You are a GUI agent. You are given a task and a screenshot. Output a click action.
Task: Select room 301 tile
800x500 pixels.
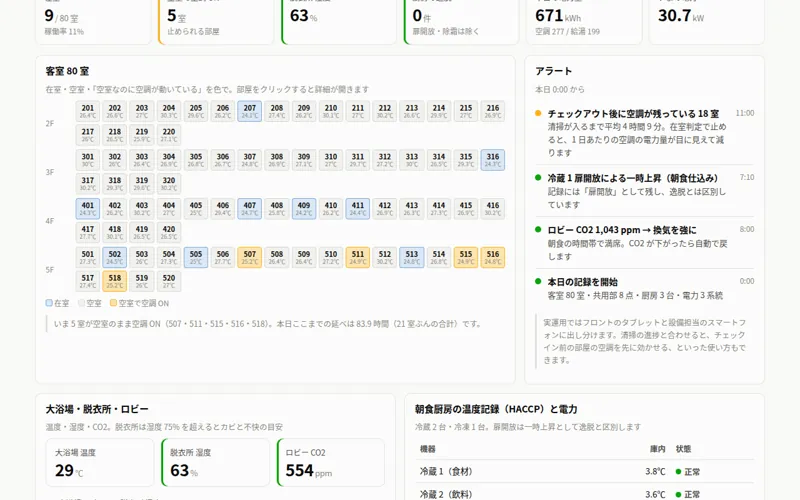88,160
